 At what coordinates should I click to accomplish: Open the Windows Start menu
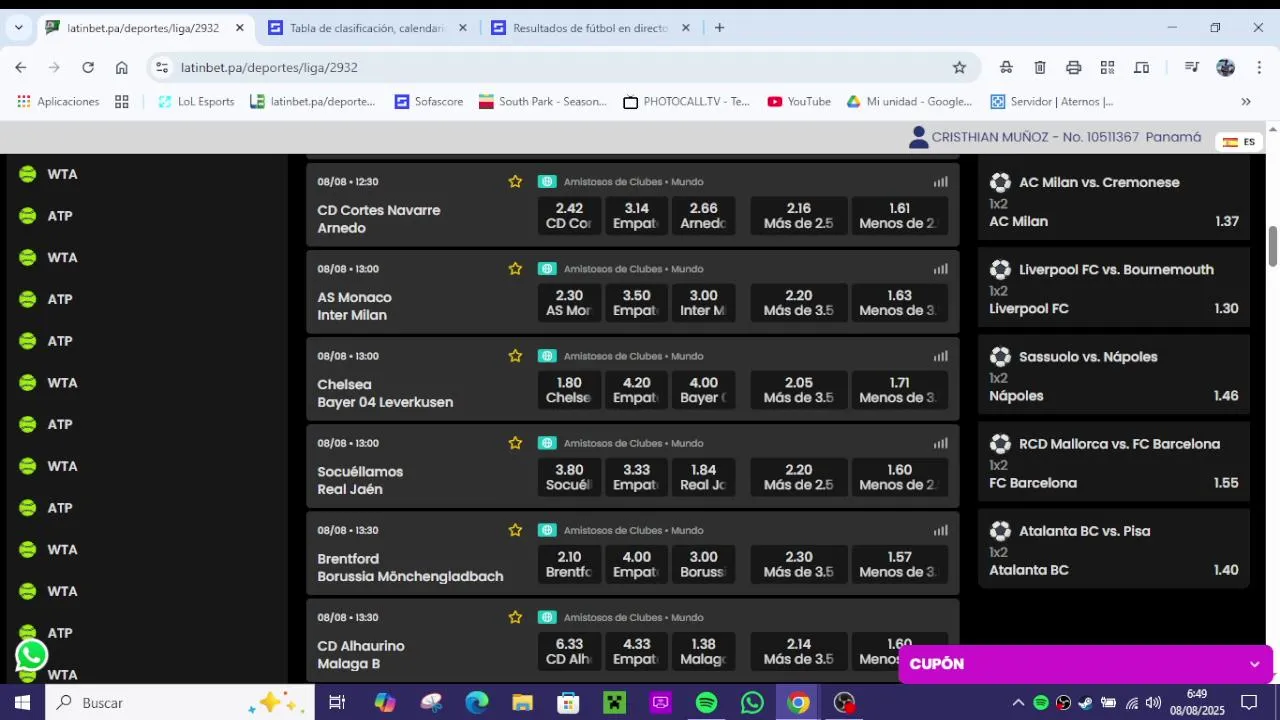point(22,703)
